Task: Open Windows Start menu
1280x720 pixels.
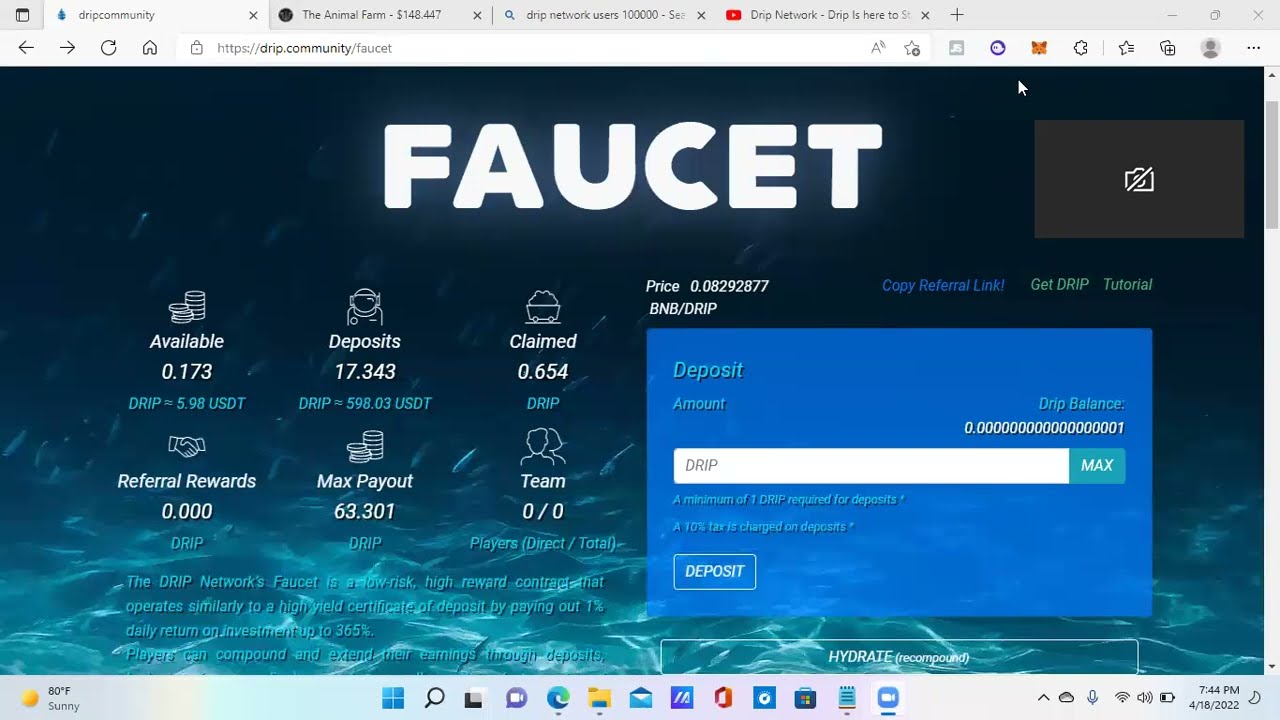Action: [393, 698]
